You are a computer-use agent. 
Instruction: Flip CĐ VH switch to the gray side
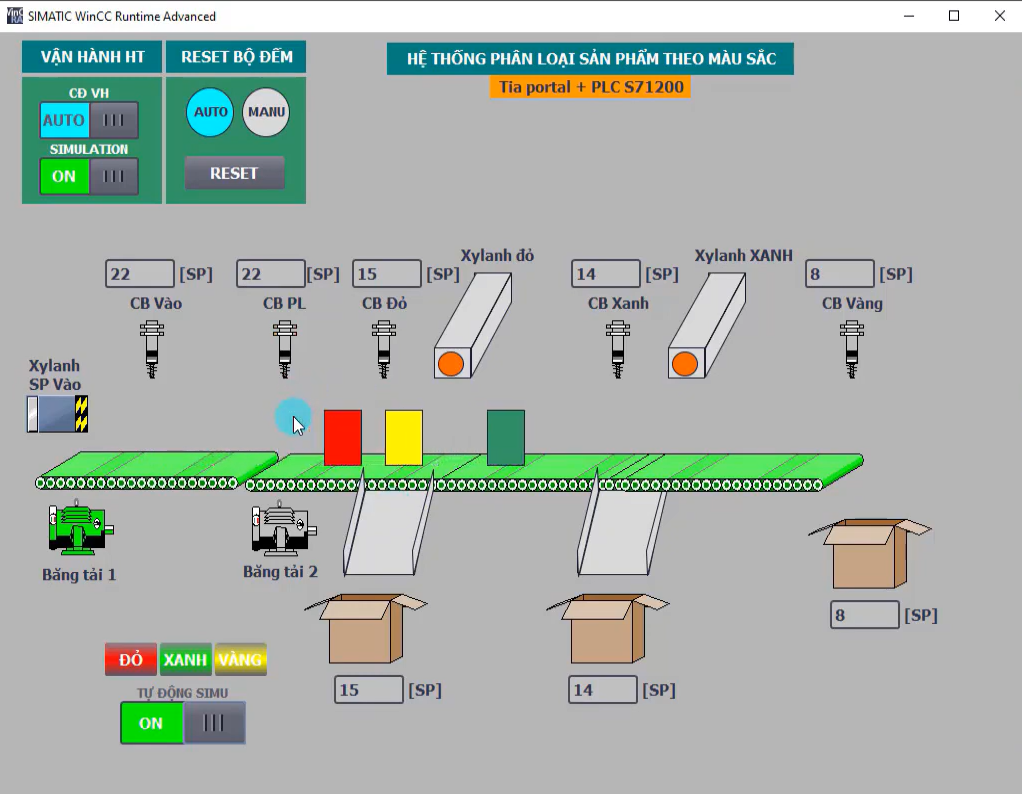tap(113, 120)
